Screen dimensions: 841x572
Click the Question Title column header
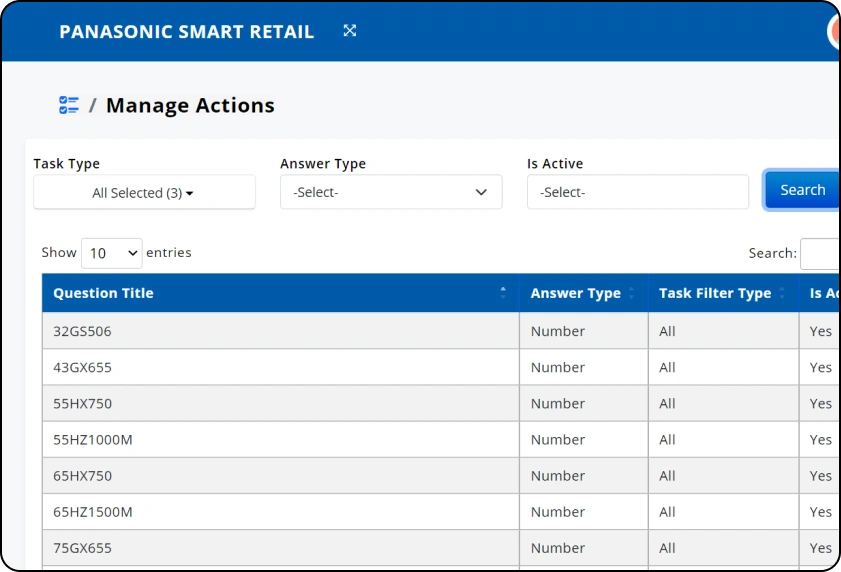[x=281, y=293]
